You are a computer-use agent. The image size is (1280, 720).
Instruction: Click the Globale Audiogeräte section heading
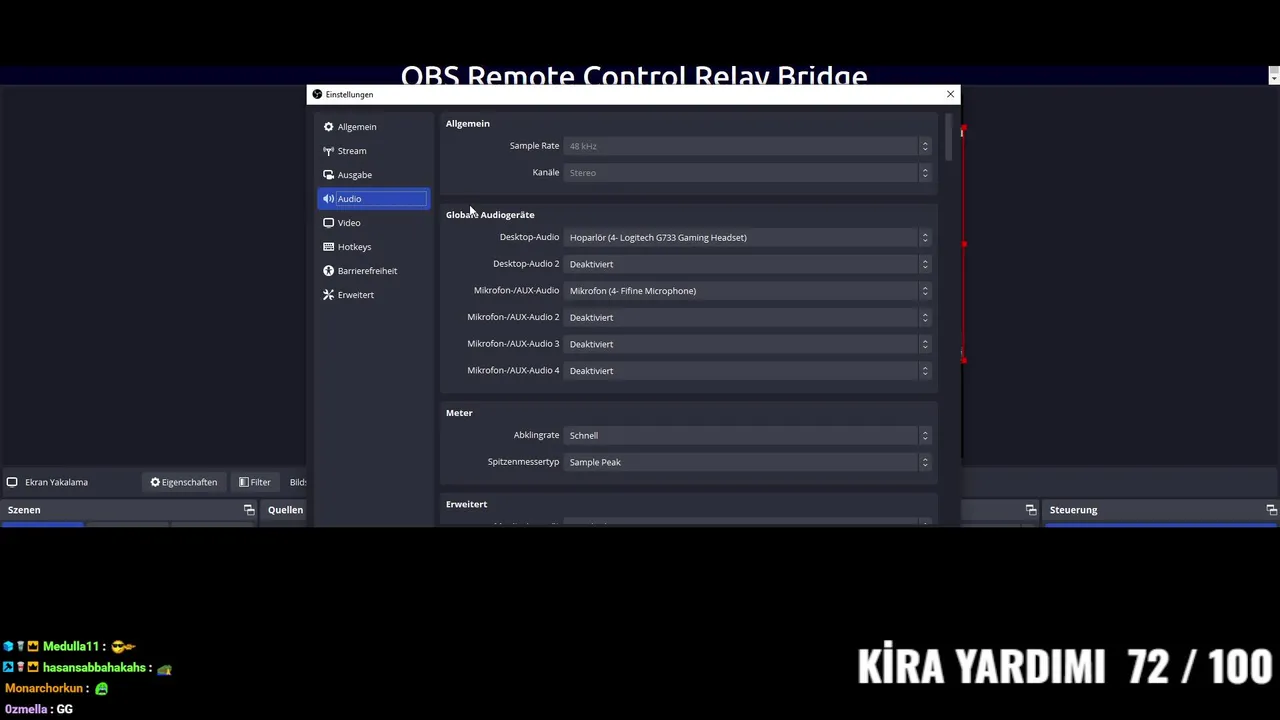(490, 215)
